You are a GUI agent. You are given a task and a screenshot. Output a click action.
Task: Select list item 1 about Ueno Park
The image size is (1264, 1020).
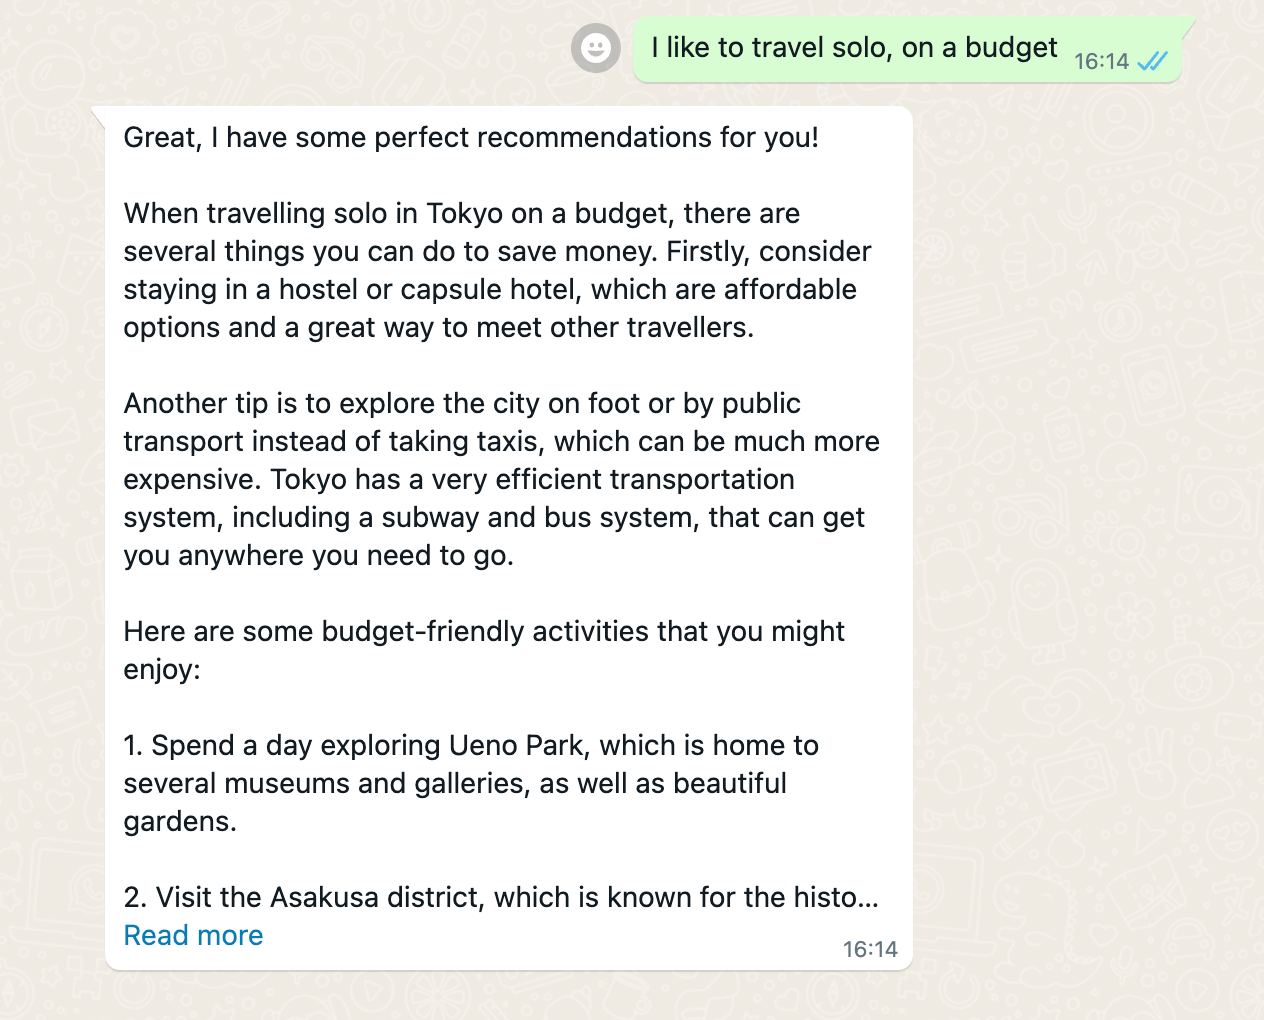tap(471, 783)
